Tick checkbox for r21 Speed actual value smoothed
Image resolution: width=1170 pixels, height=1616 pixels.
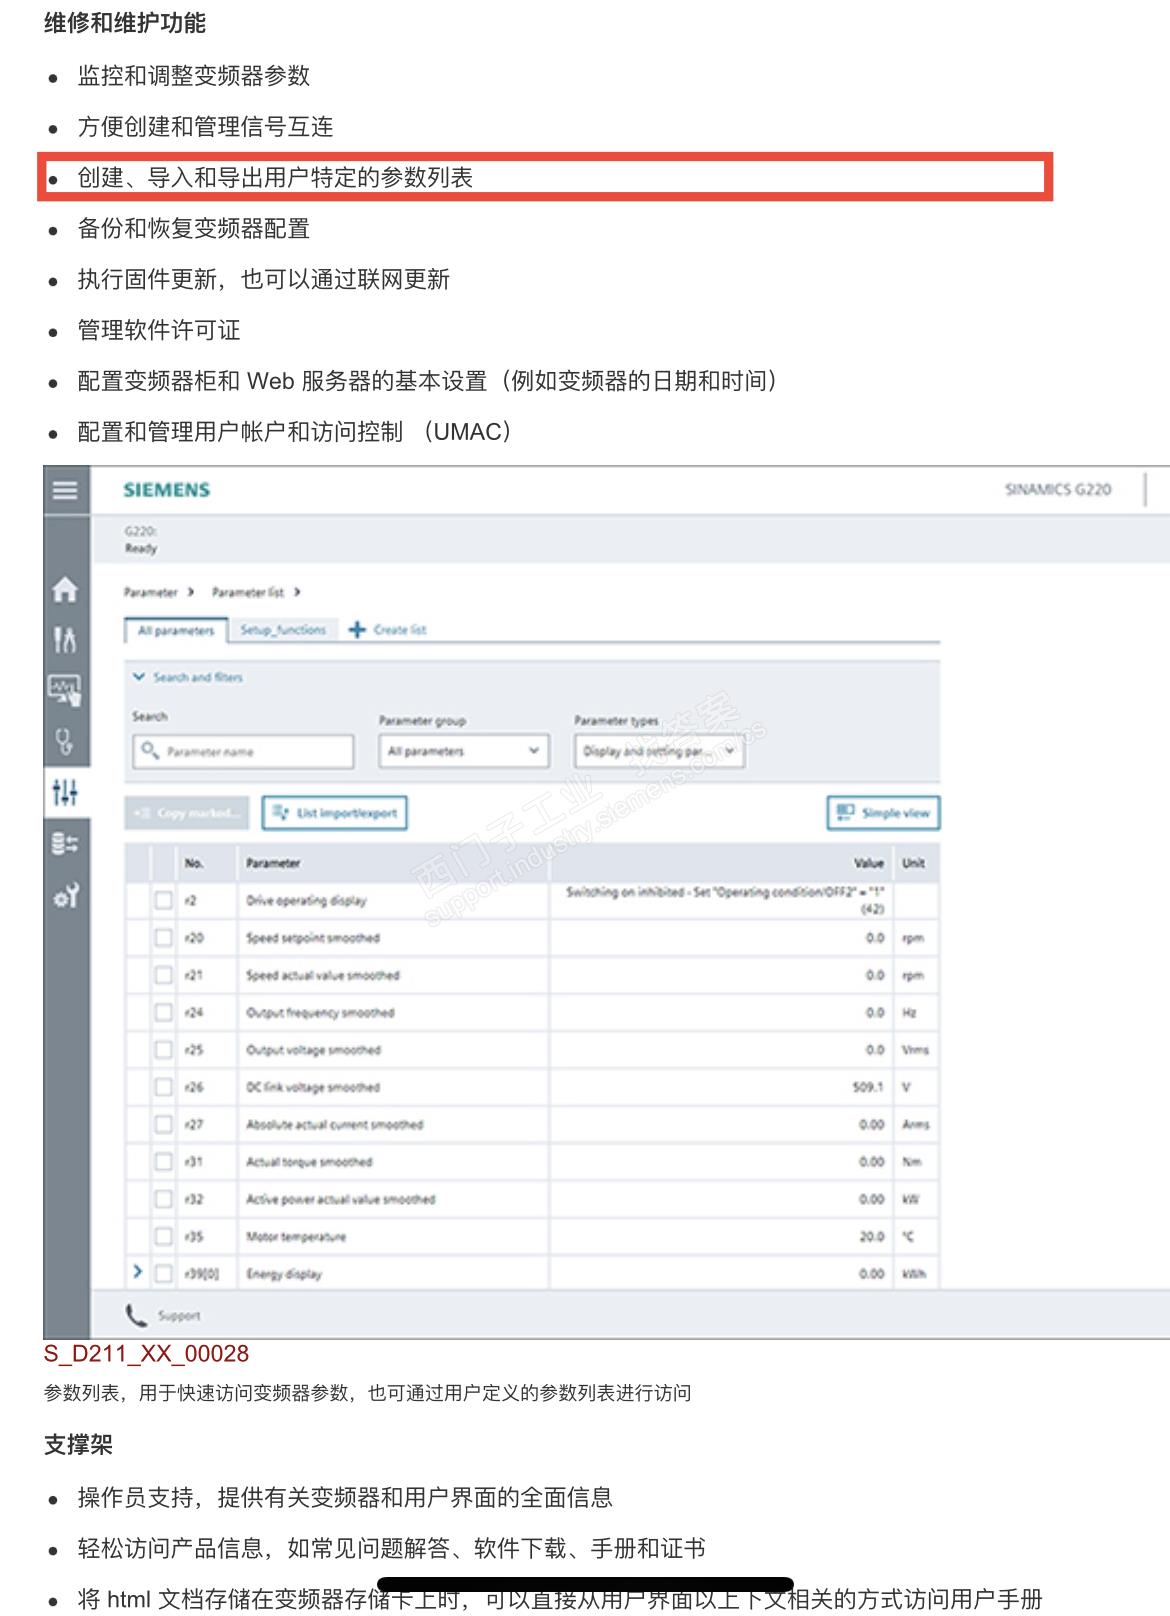[x=163, y=975]
